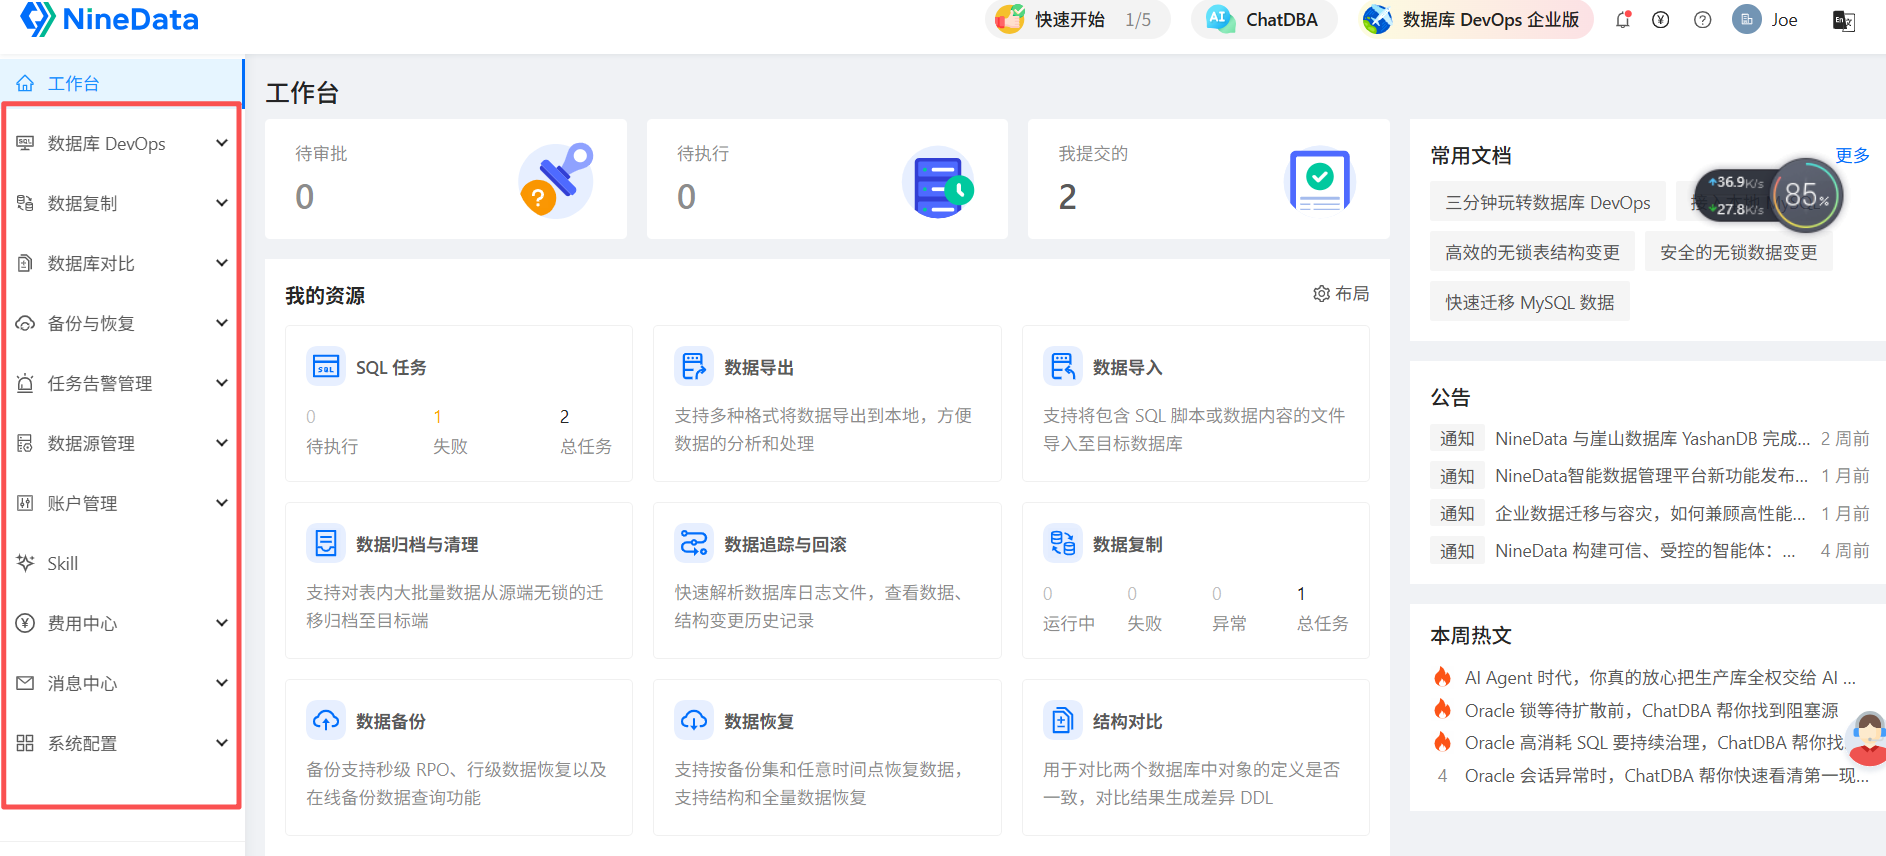Click the 工作台 home icon
1886x856 pixels.
[x=25, y=83]
